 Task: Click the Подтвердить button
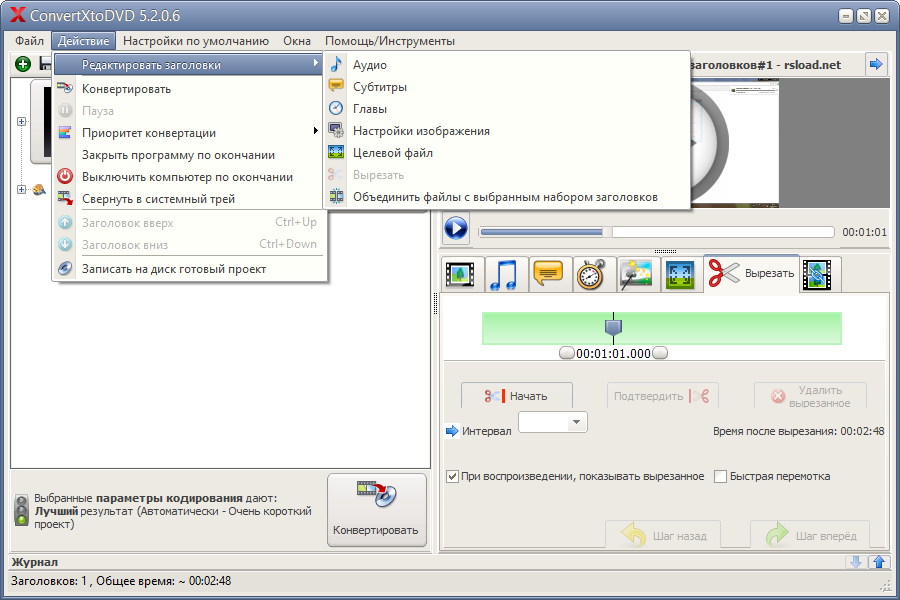662,396
